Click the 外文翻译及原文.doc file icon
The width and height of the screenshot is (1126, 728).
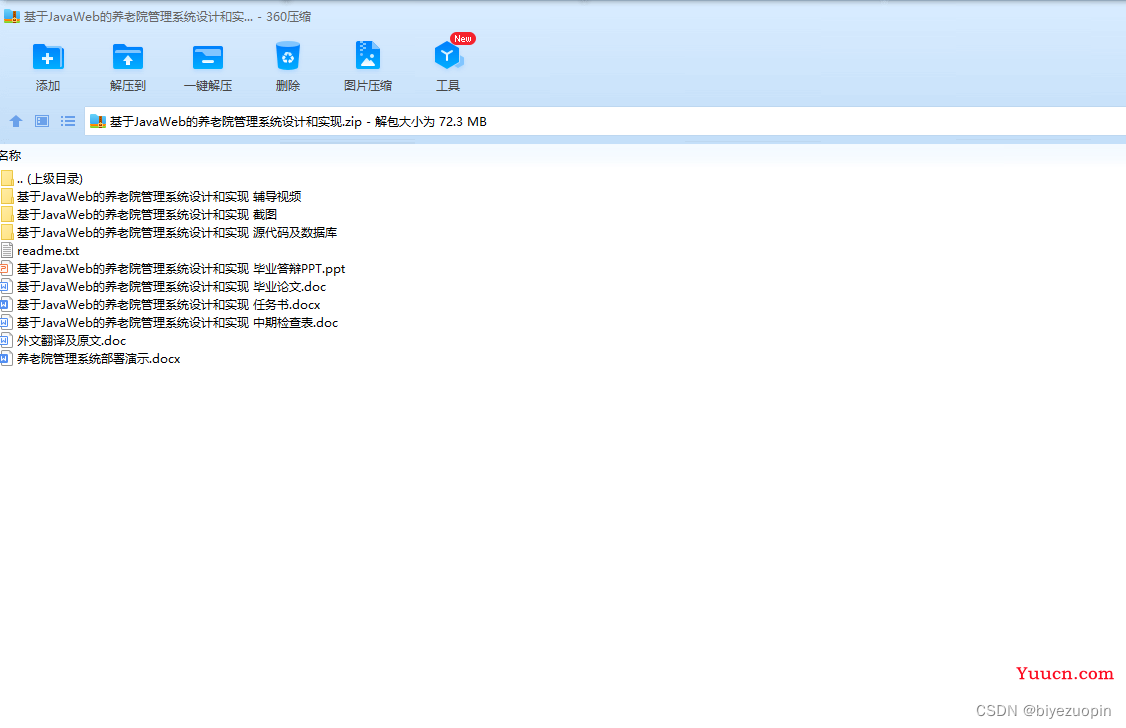[6, 340]
